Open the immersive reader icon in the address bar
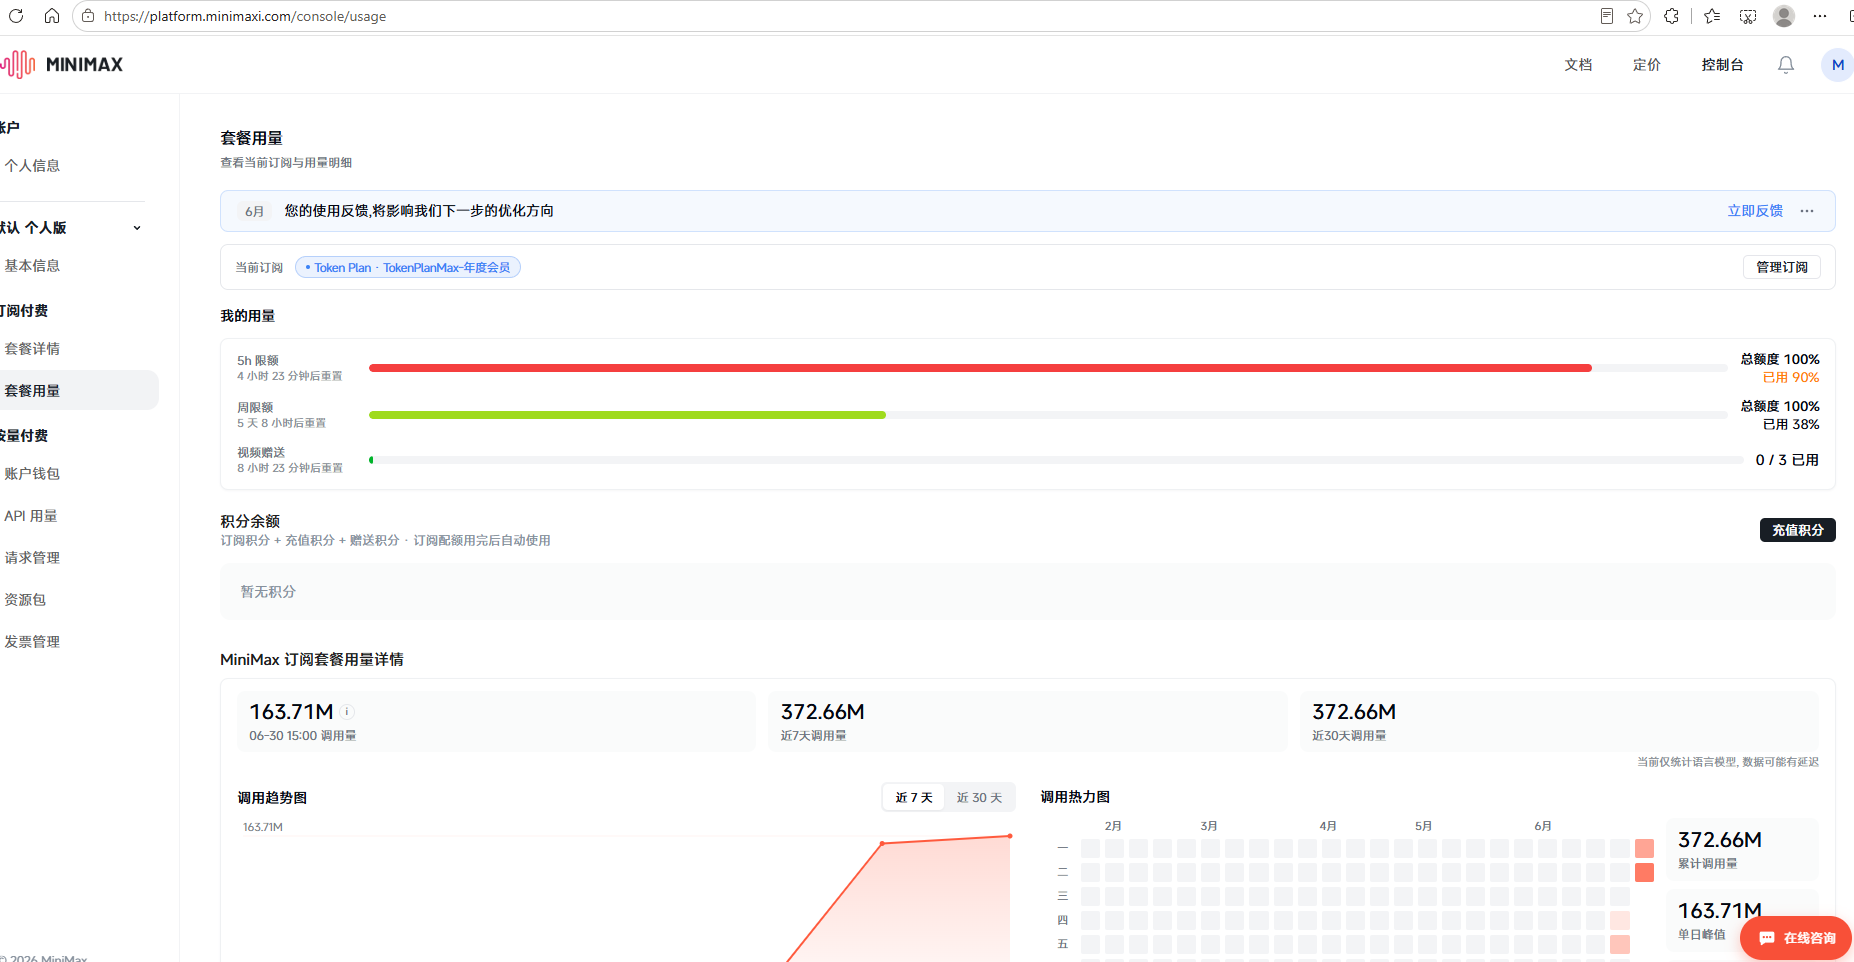This screenshot has height=962, width=1854. (x=1606, y=16)
